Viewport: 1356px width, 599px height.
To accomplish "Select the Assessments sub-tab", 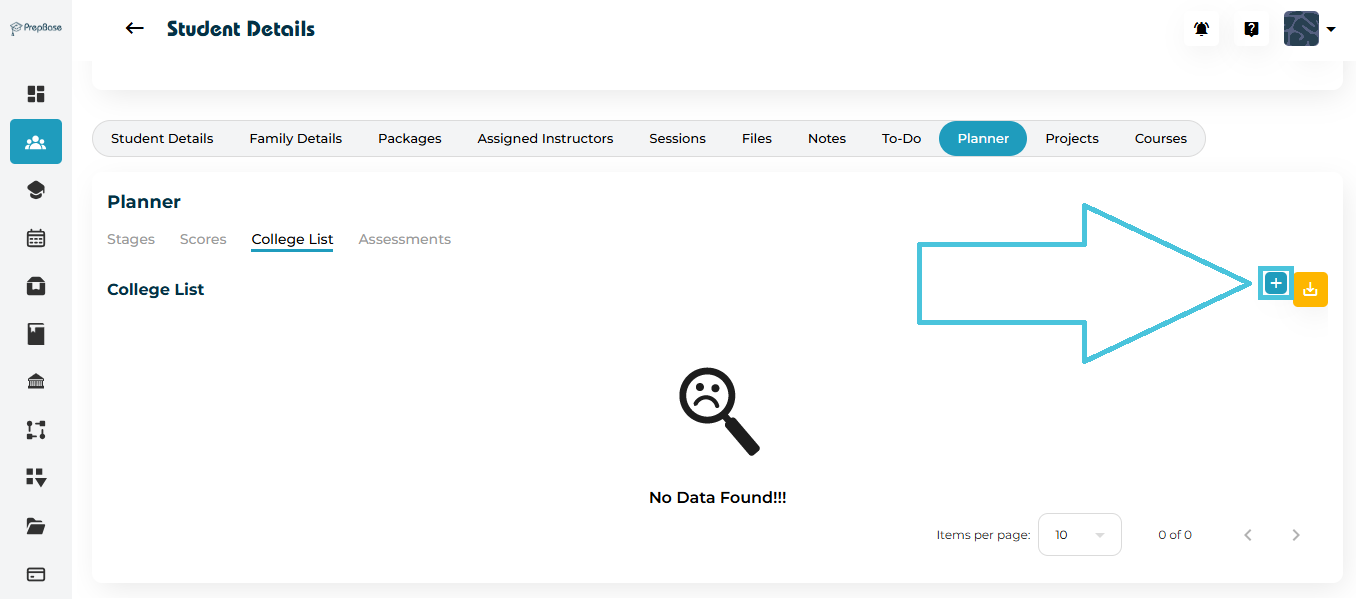I will [x=404, y=239].
